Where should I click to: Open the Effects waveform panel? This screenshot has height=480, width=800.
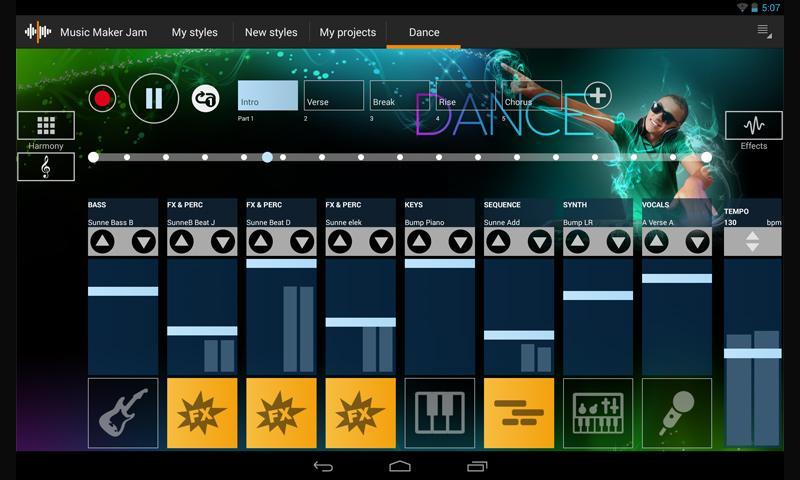[754, 125]
